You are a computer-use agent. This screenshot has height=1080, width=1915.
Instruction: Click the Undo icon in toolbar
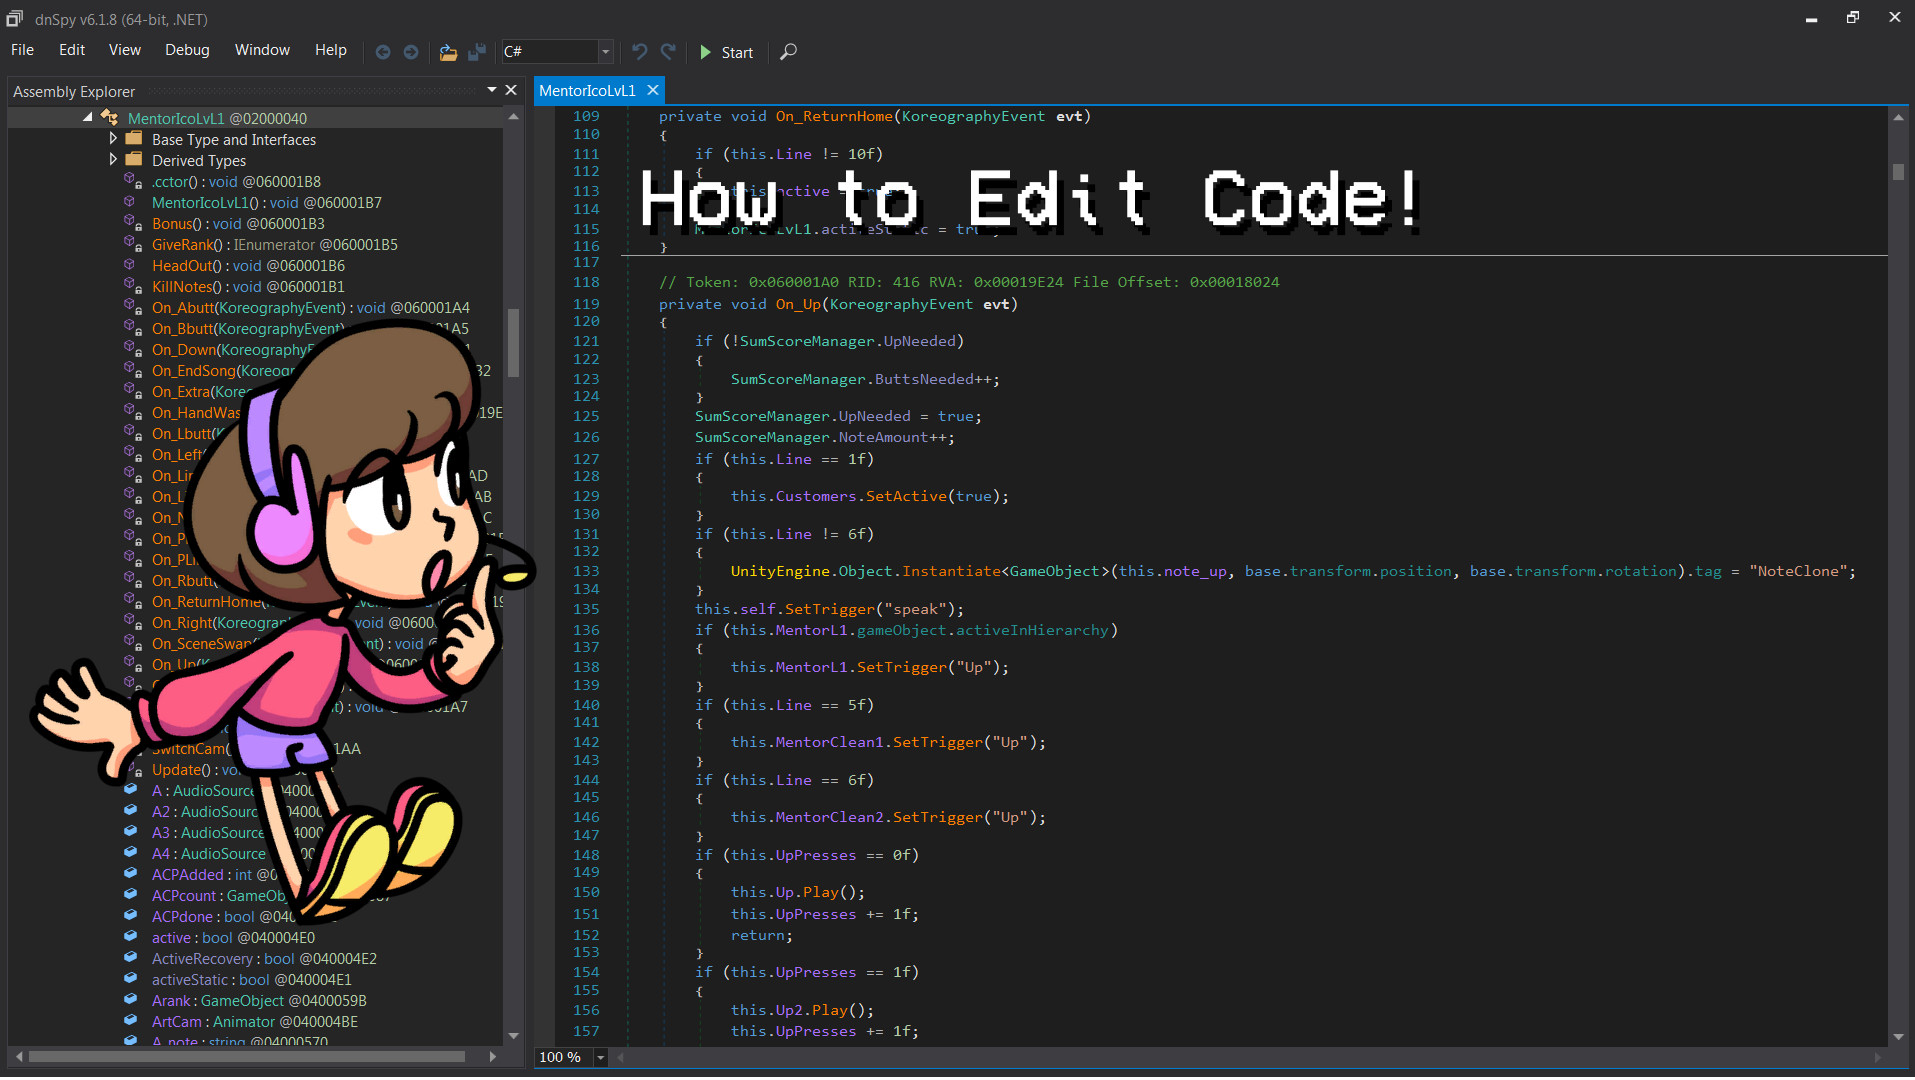tap(640, 52)
